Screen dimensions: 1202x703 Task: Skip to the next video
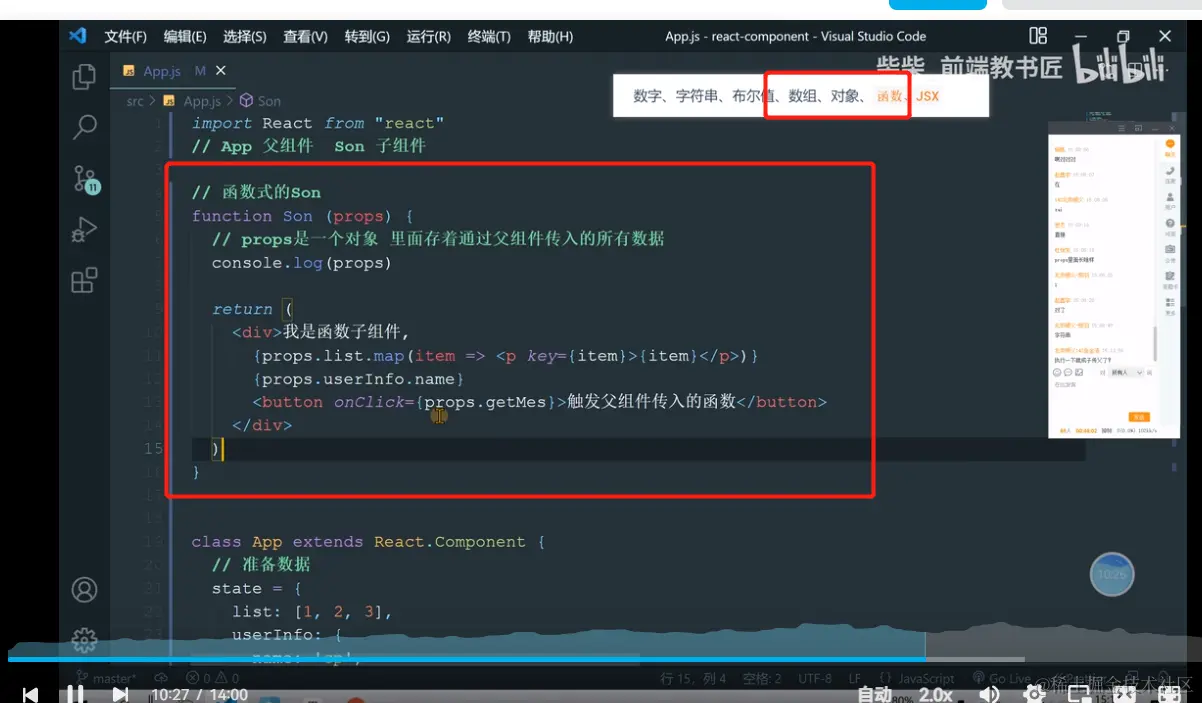(120, 694)
